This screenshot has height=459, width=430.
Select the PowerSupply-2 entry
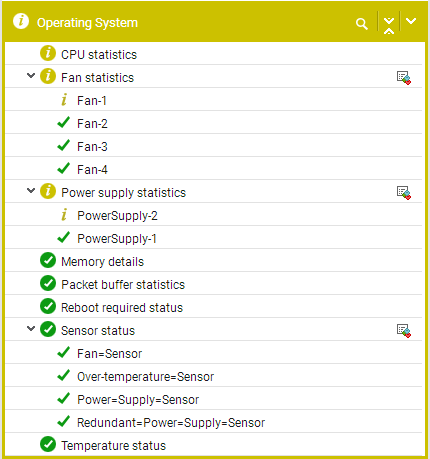[x=213, y=215]
